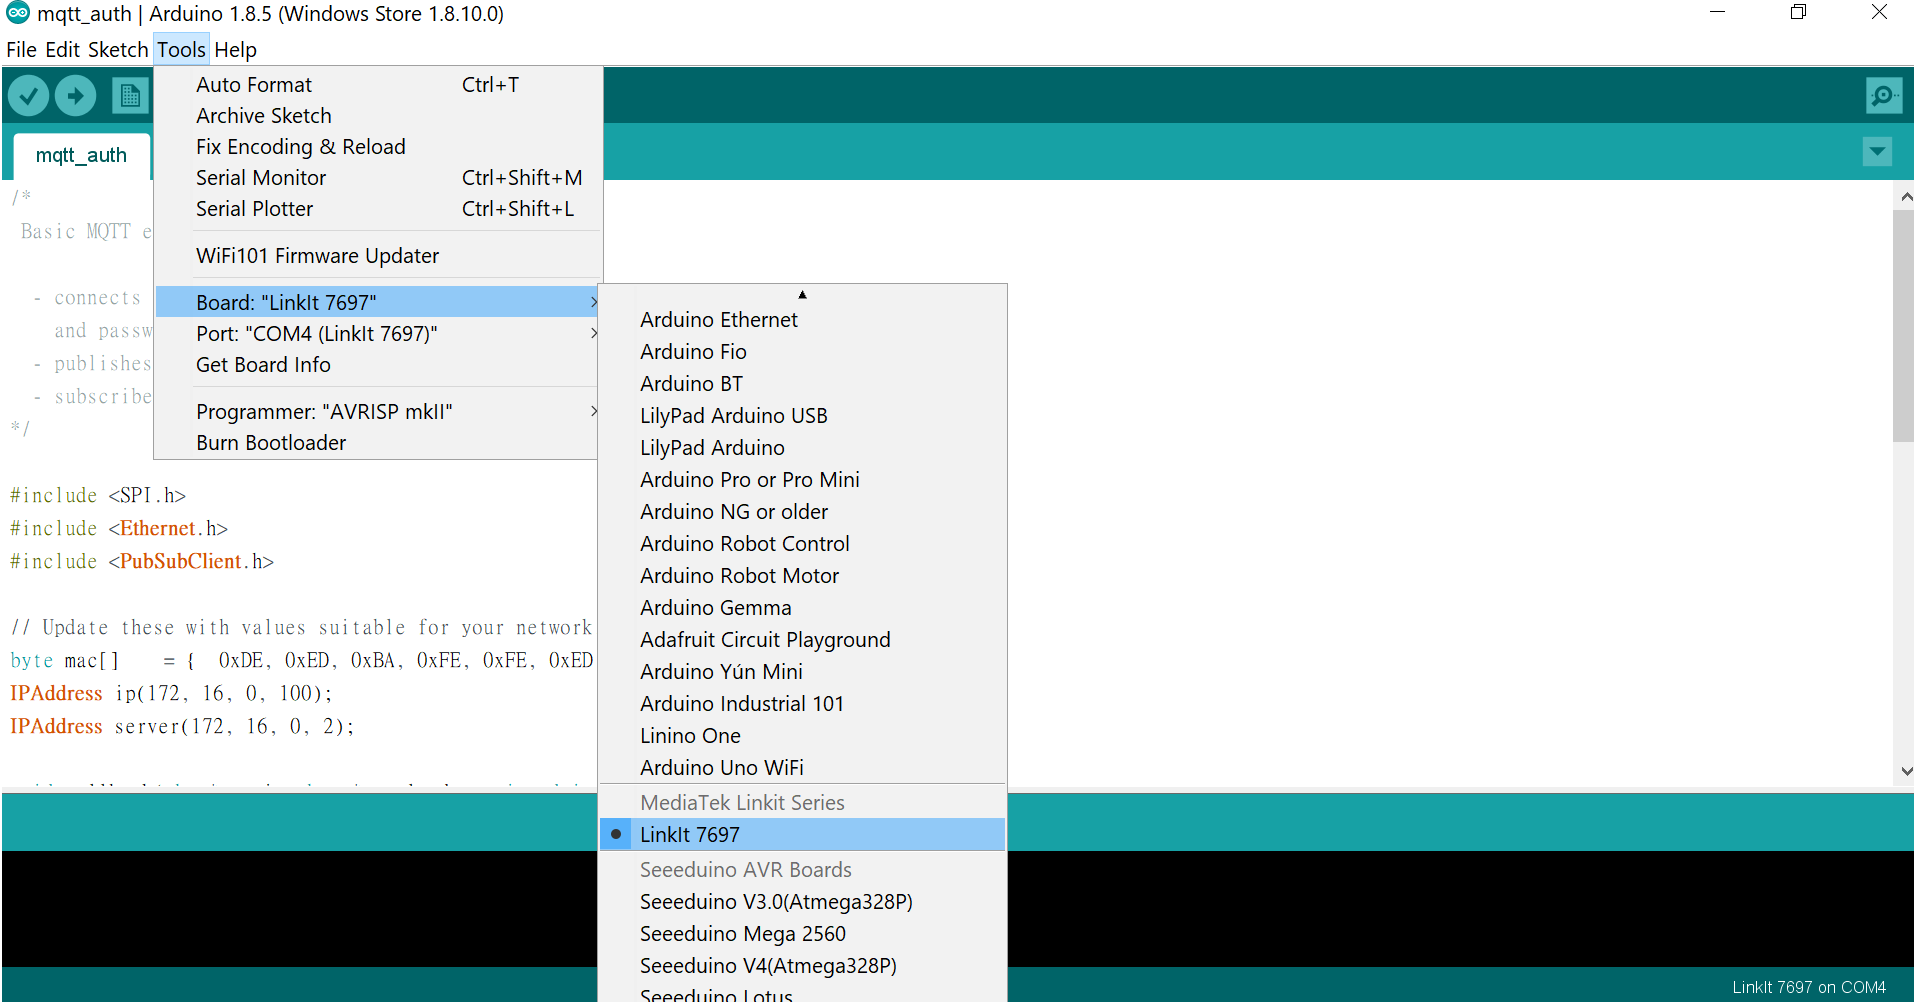The width and height of the screenshot is (1914, 1002).
Task: Click Get Board Info
Action: point(378,365)
